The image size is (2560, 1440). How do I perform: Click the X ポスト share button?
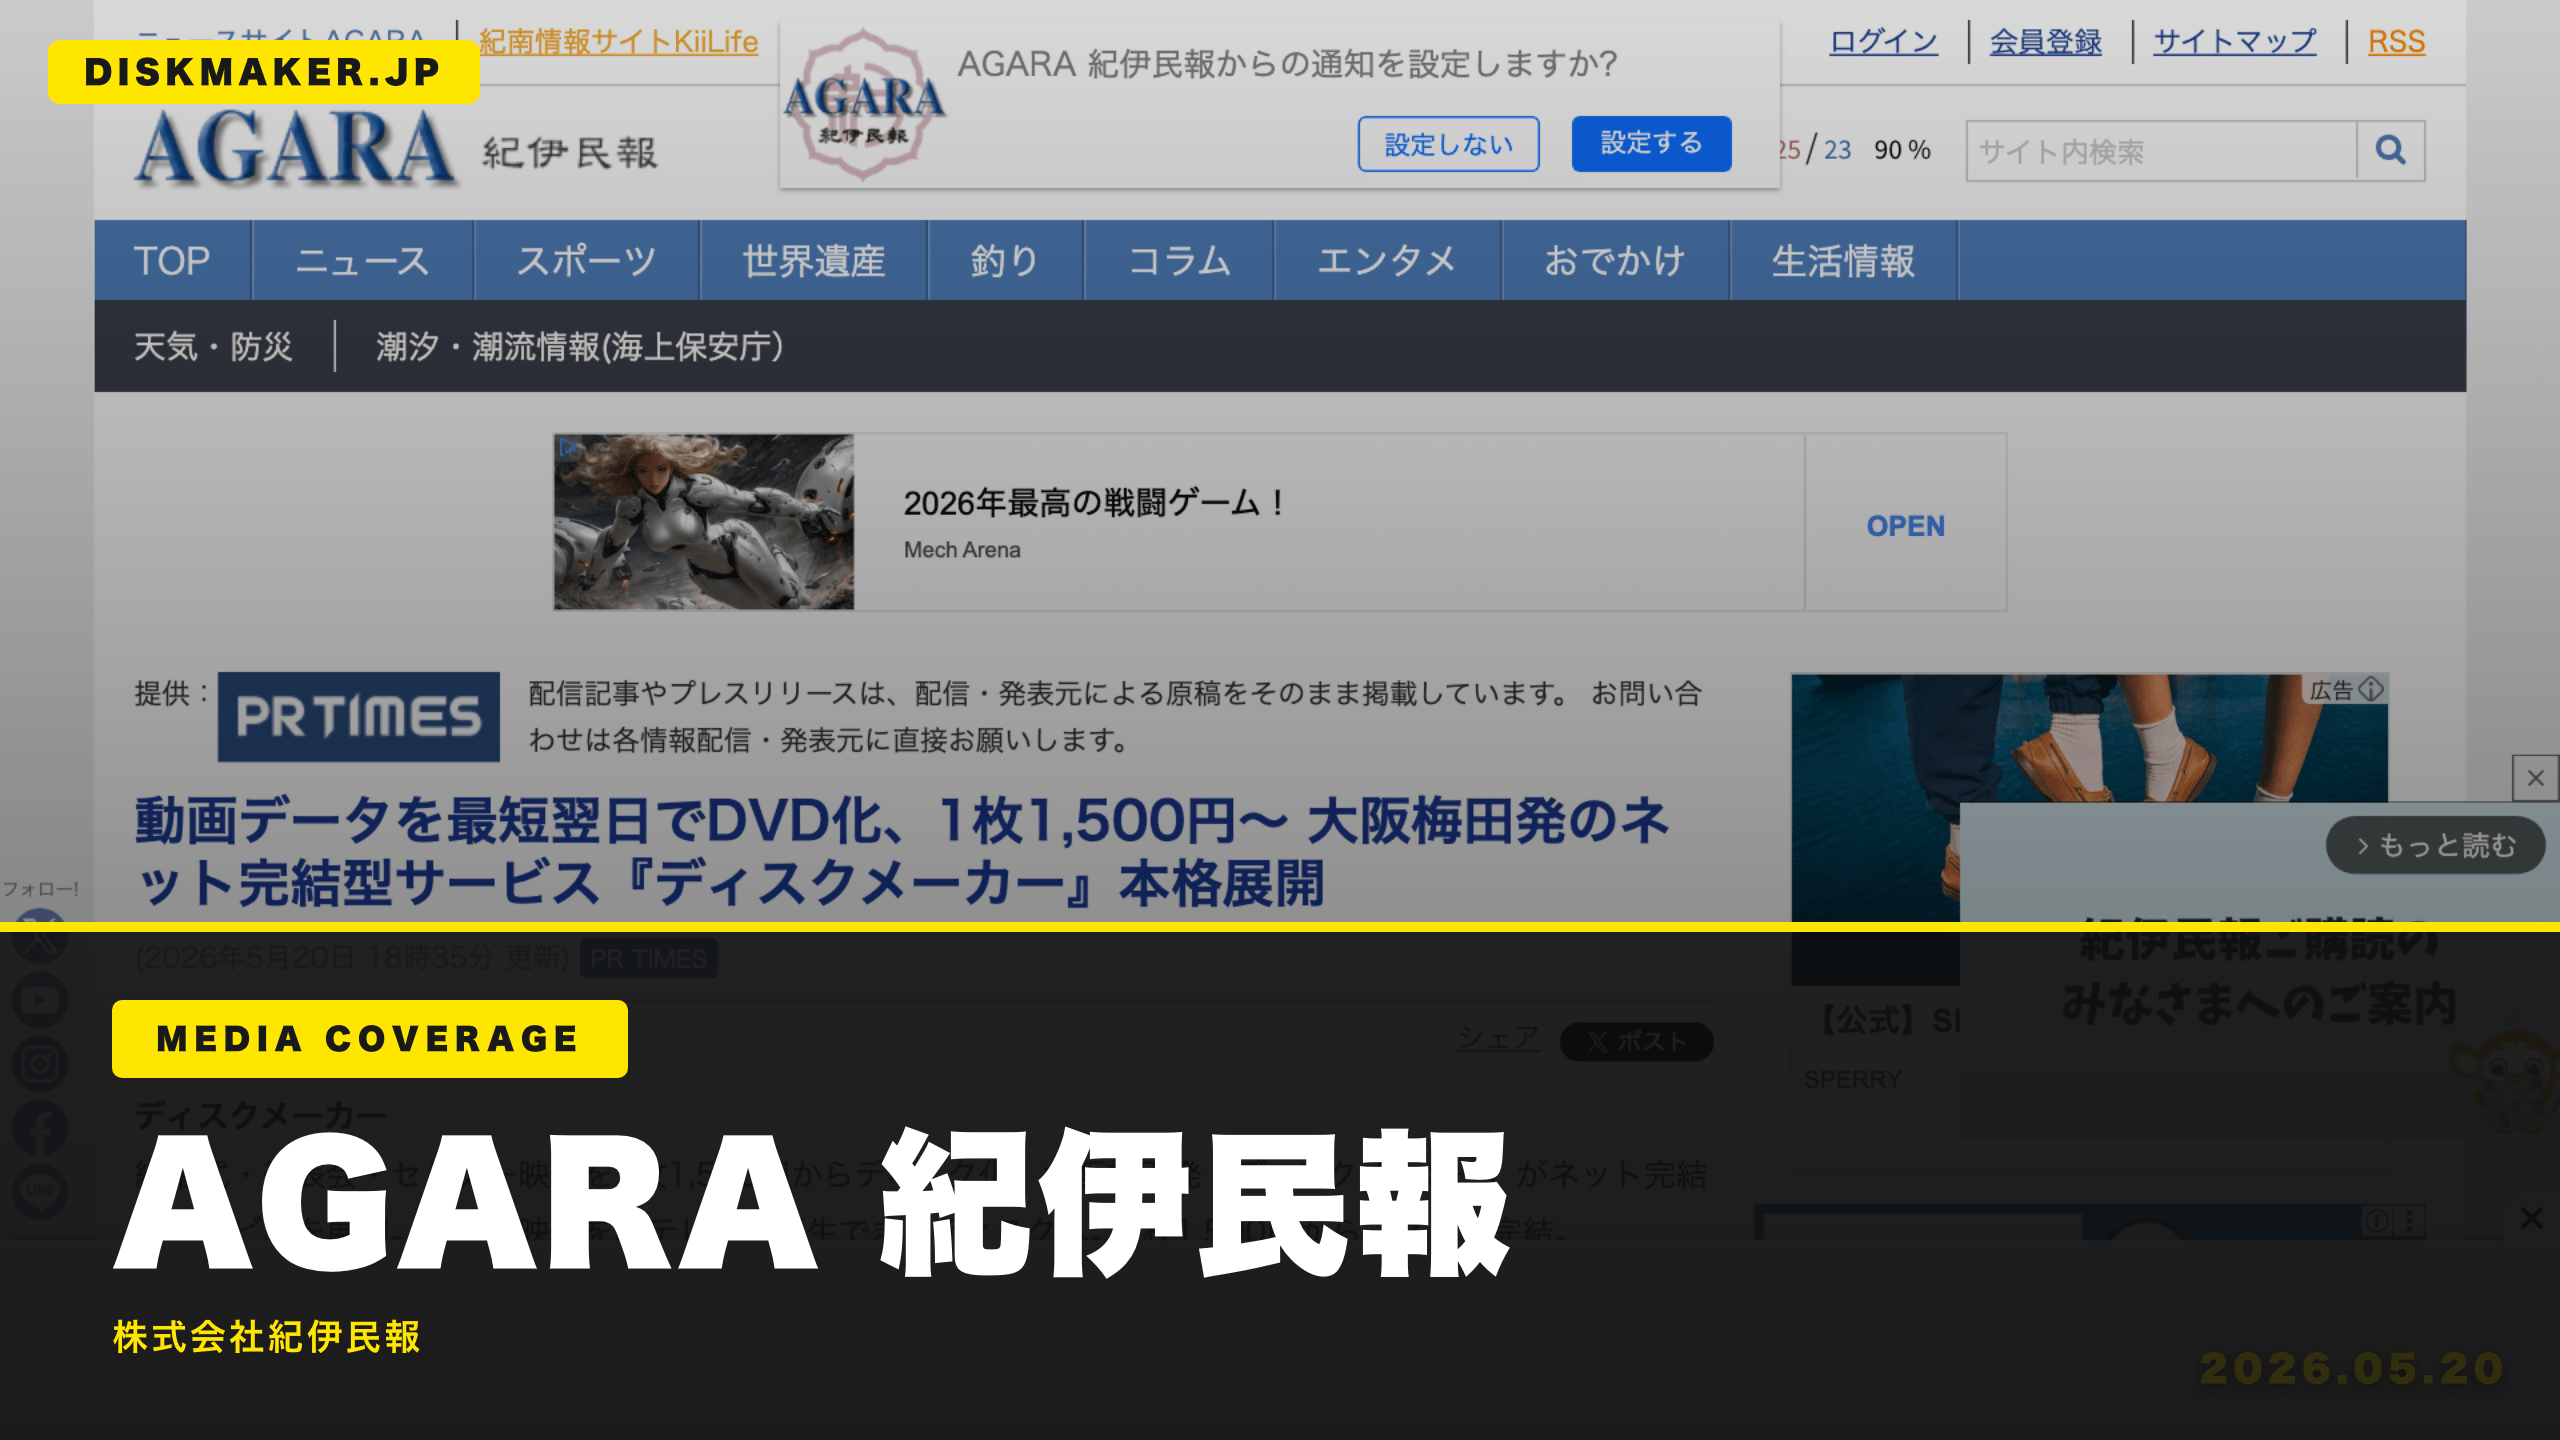pyautogui.click(x=1637, y=1042)
